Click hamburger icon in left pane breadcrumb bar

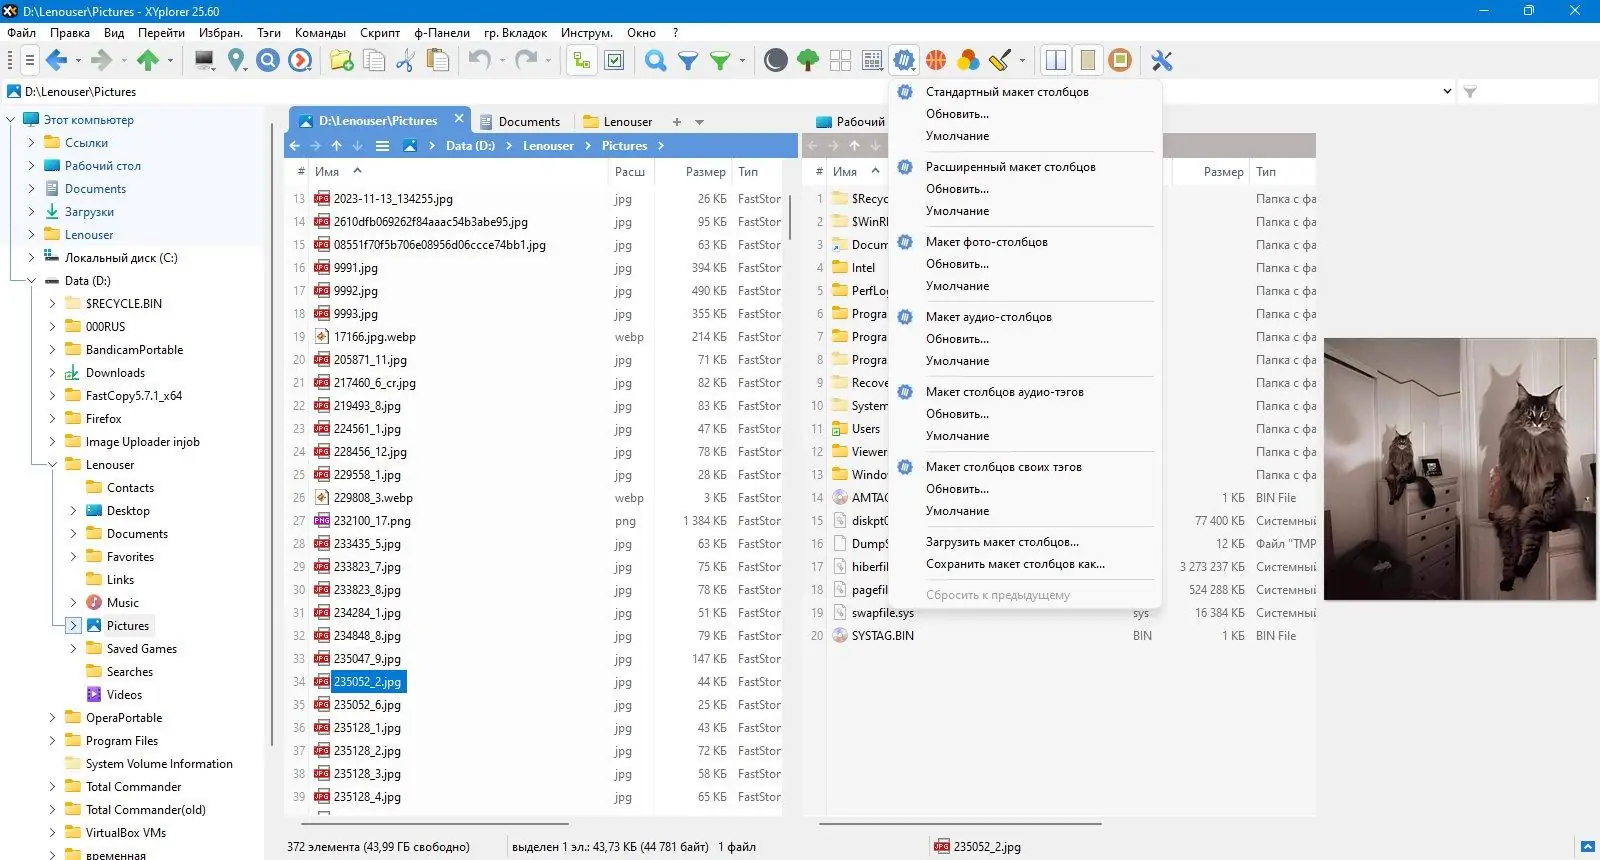pyautogui.click(x=382, y=146)
